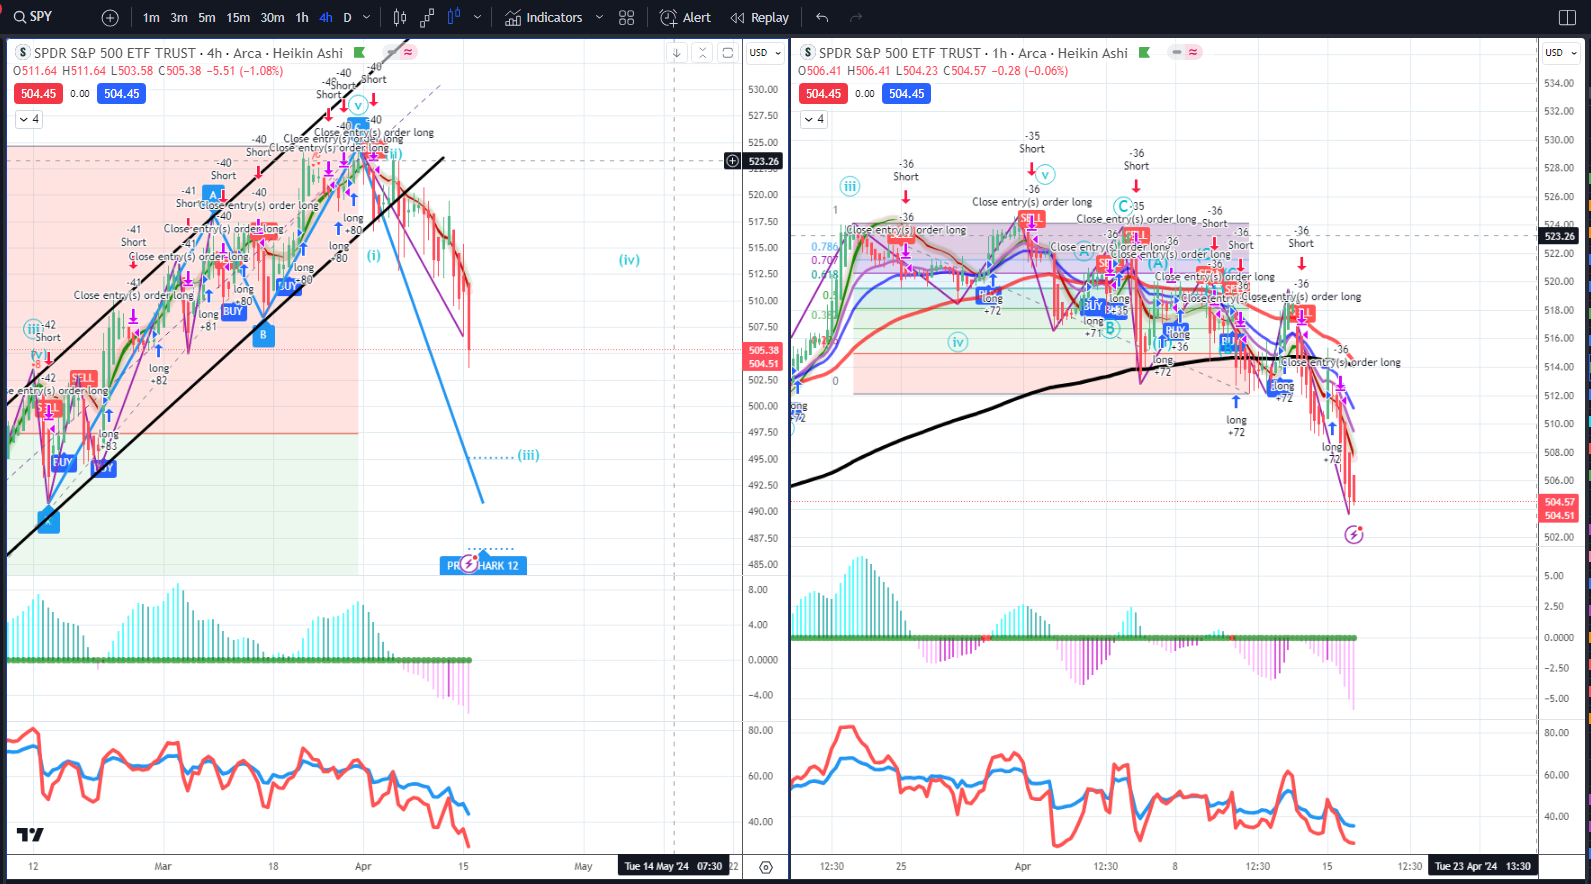Open the Indicators dialog
This screenshot has height=884, width=1591.
[543, 17]
